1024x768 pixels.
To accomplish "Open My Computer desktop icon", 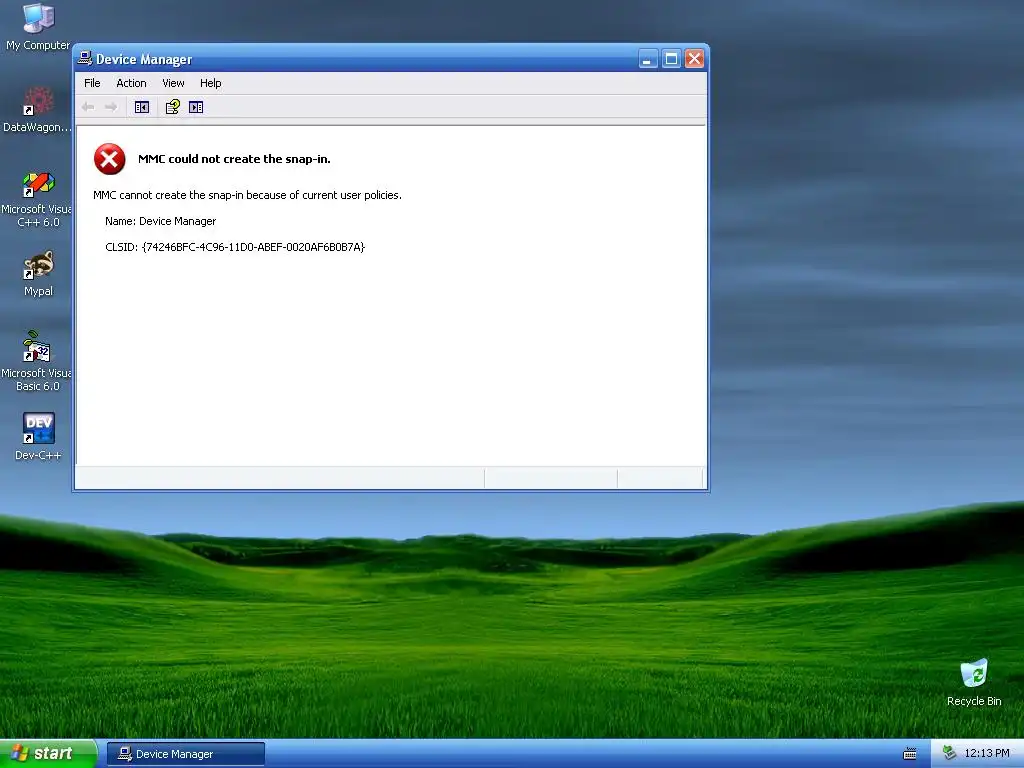I will tap(38, 27).
